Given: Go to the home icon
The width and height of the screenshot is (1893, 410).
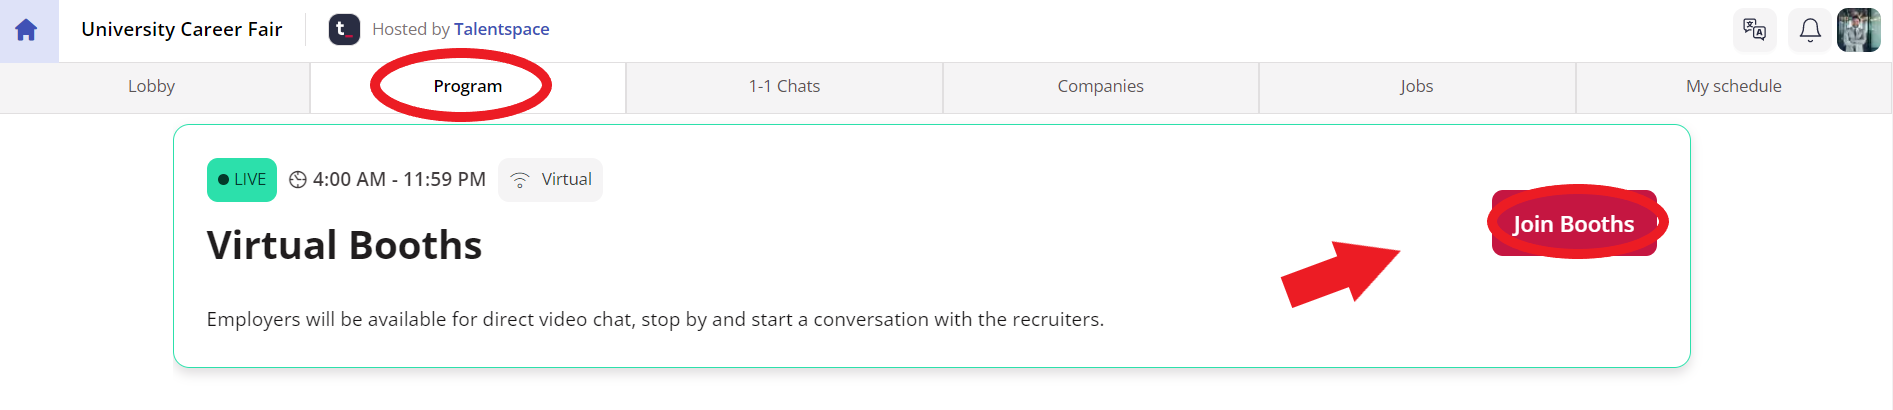Looking at the screenshot, I should (27, 30).
